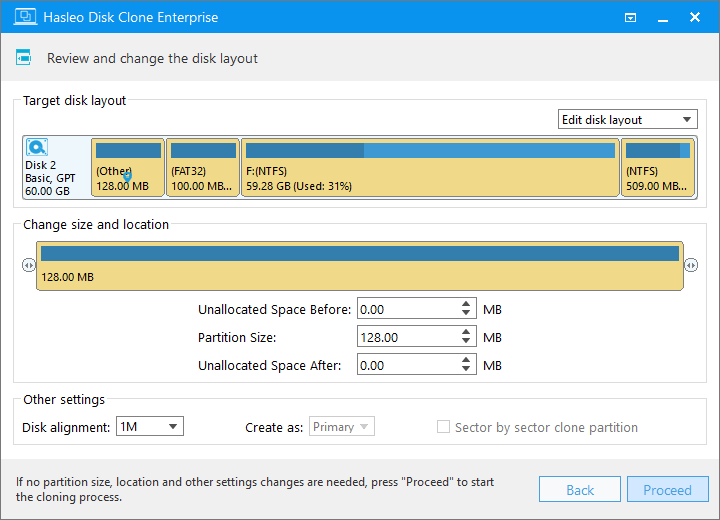Increase Partition Size with up arrow
The height and width of the screenshot is (520, 720).
point(466,332)
